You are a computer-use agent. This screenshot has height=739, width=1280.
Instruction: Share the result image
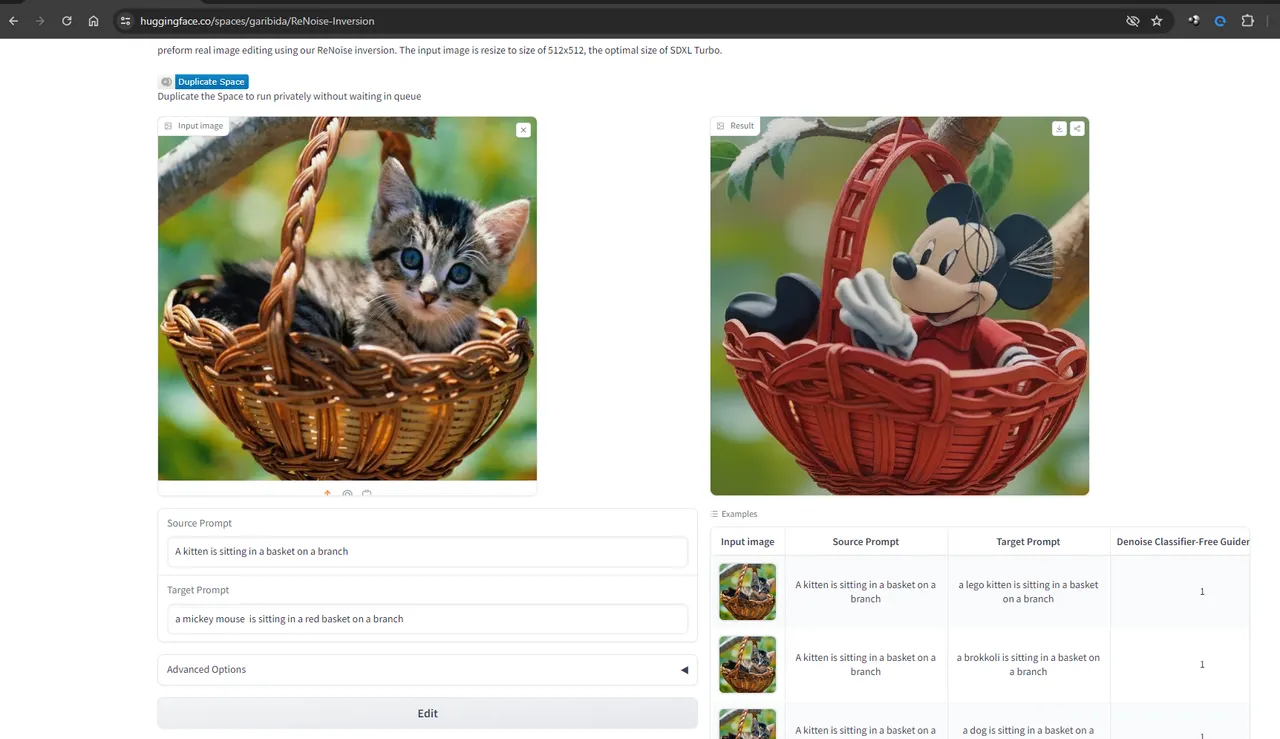click(x=1077, y=128)
